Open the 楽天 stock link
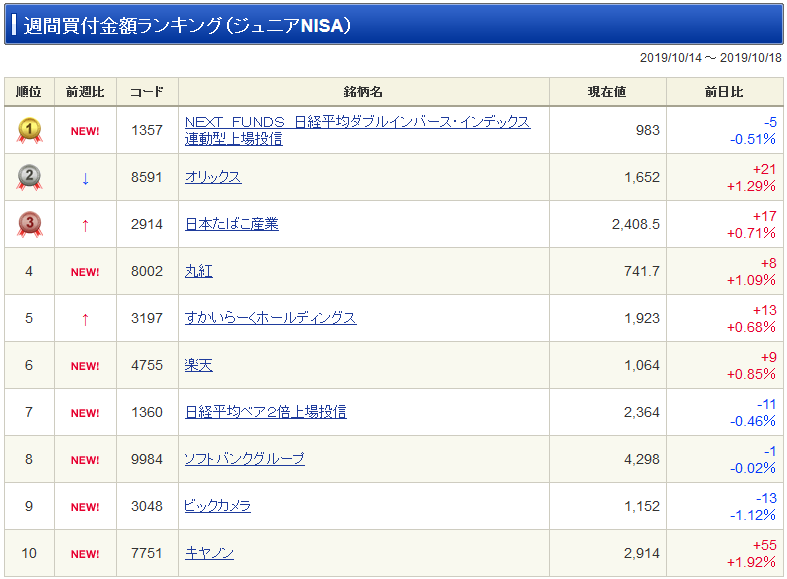 [199, 365]
